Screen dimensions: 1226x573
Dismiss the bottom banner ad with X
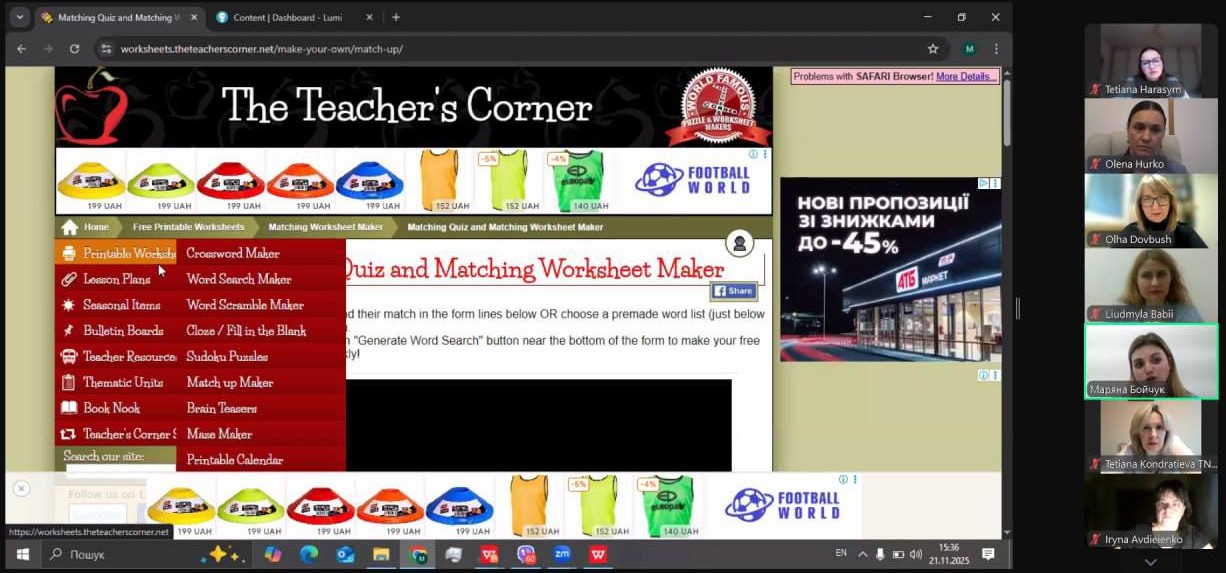[x=21, y=488]
